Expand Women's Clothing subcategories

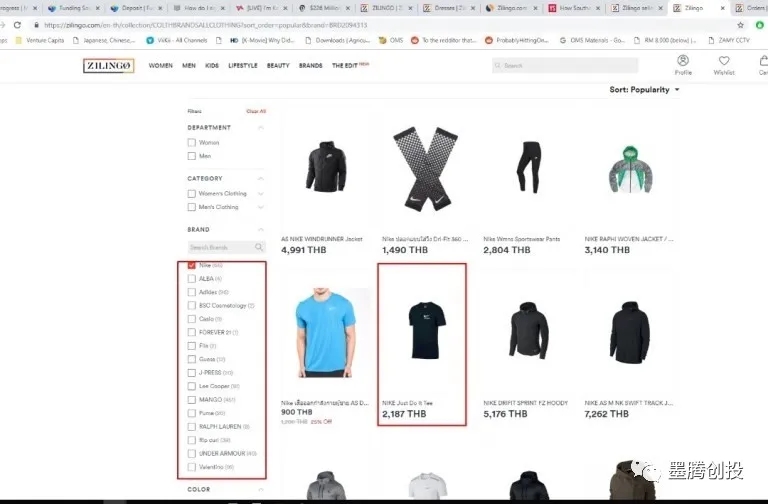(x=261, y=193)
